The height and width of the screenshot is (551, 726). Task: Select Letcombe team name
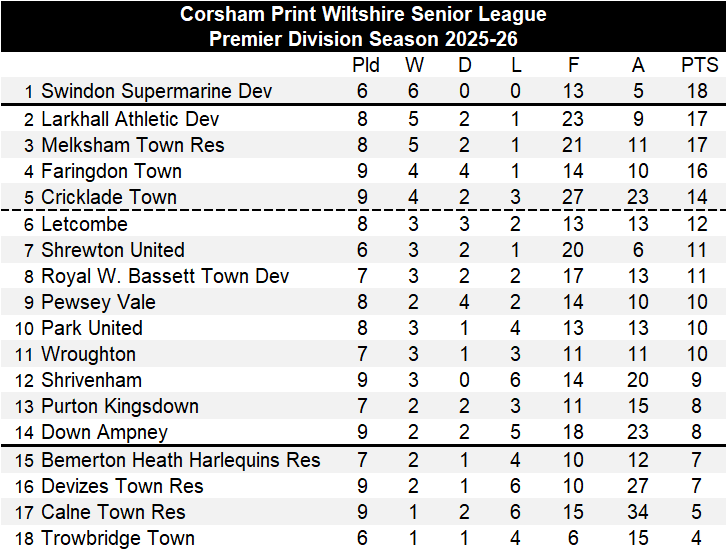(x=84, y=224)
